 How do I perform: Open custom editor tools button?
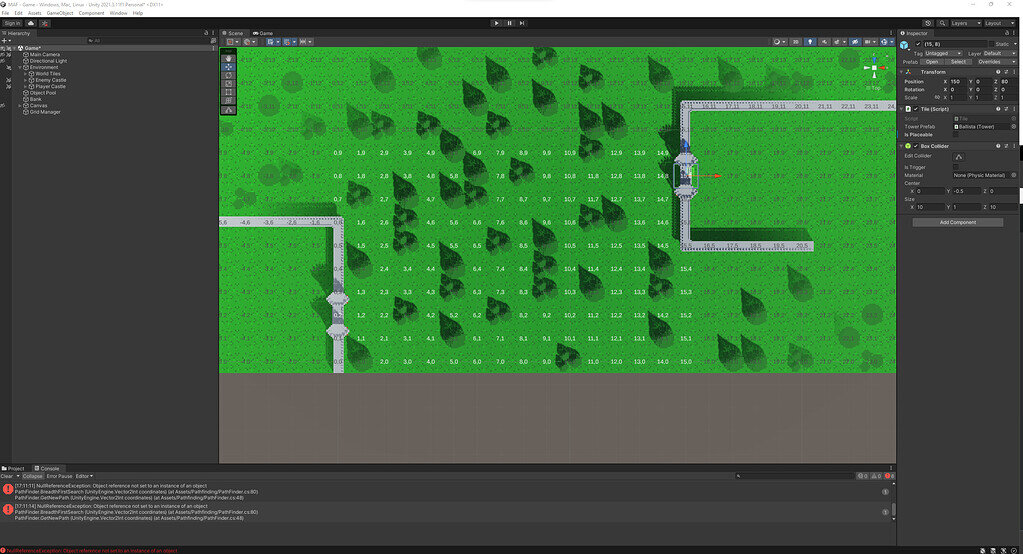coord(228,110)
